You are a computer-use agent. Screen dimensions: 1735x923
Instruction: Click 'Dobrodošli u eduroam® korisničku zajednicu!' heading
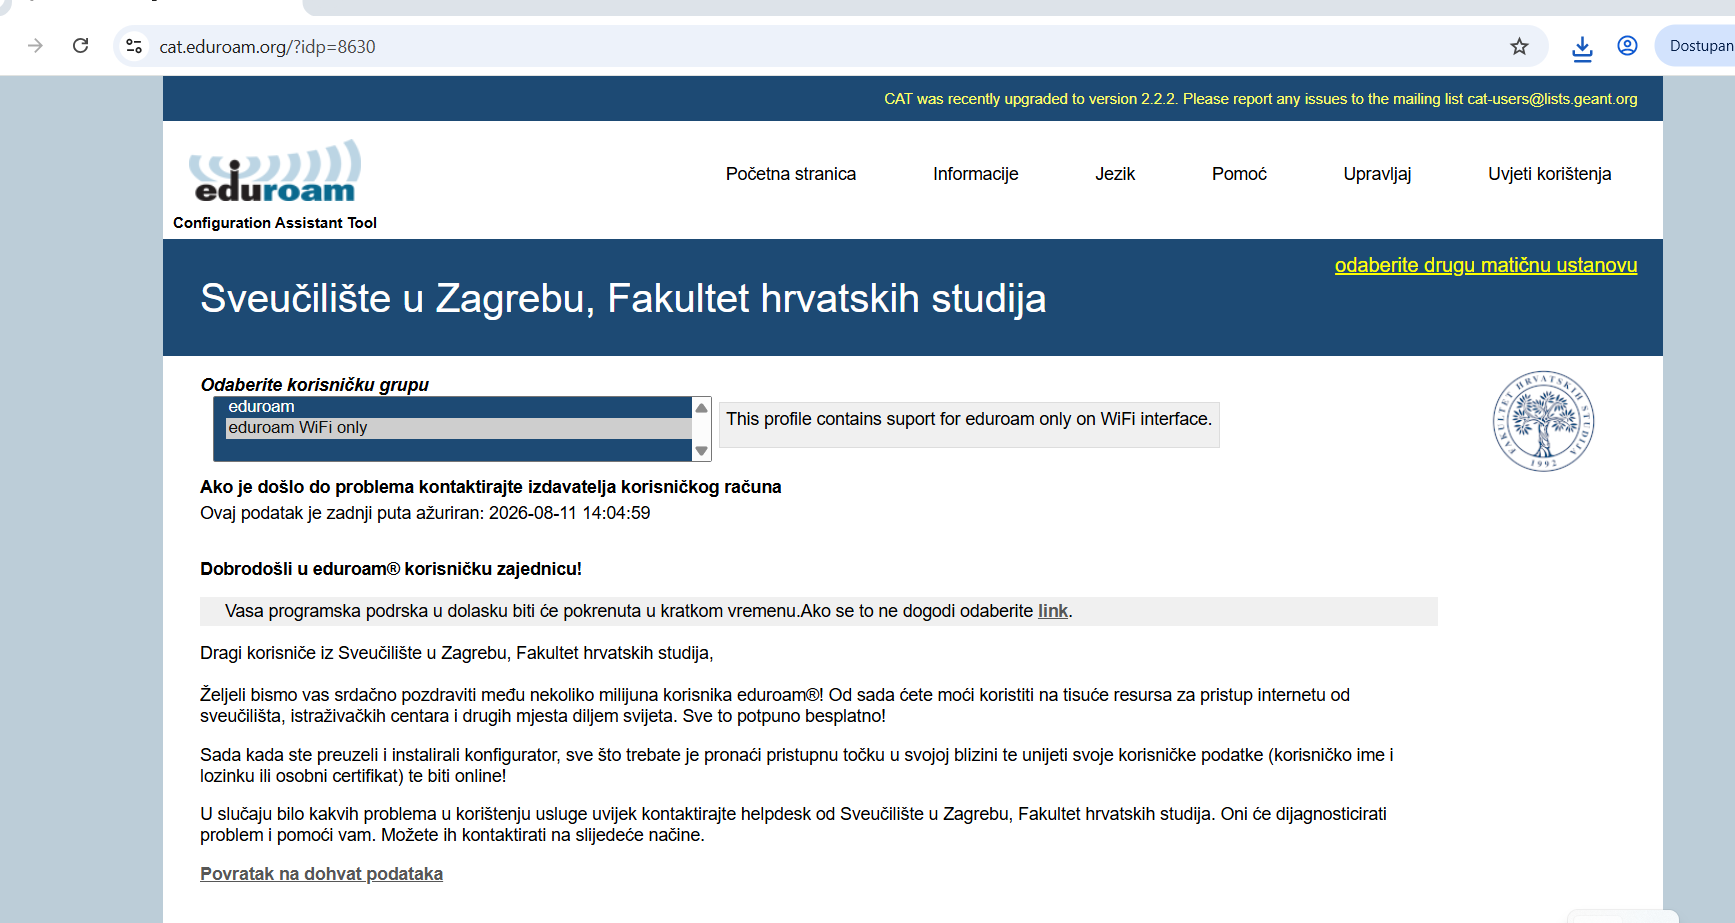point(391,569)
